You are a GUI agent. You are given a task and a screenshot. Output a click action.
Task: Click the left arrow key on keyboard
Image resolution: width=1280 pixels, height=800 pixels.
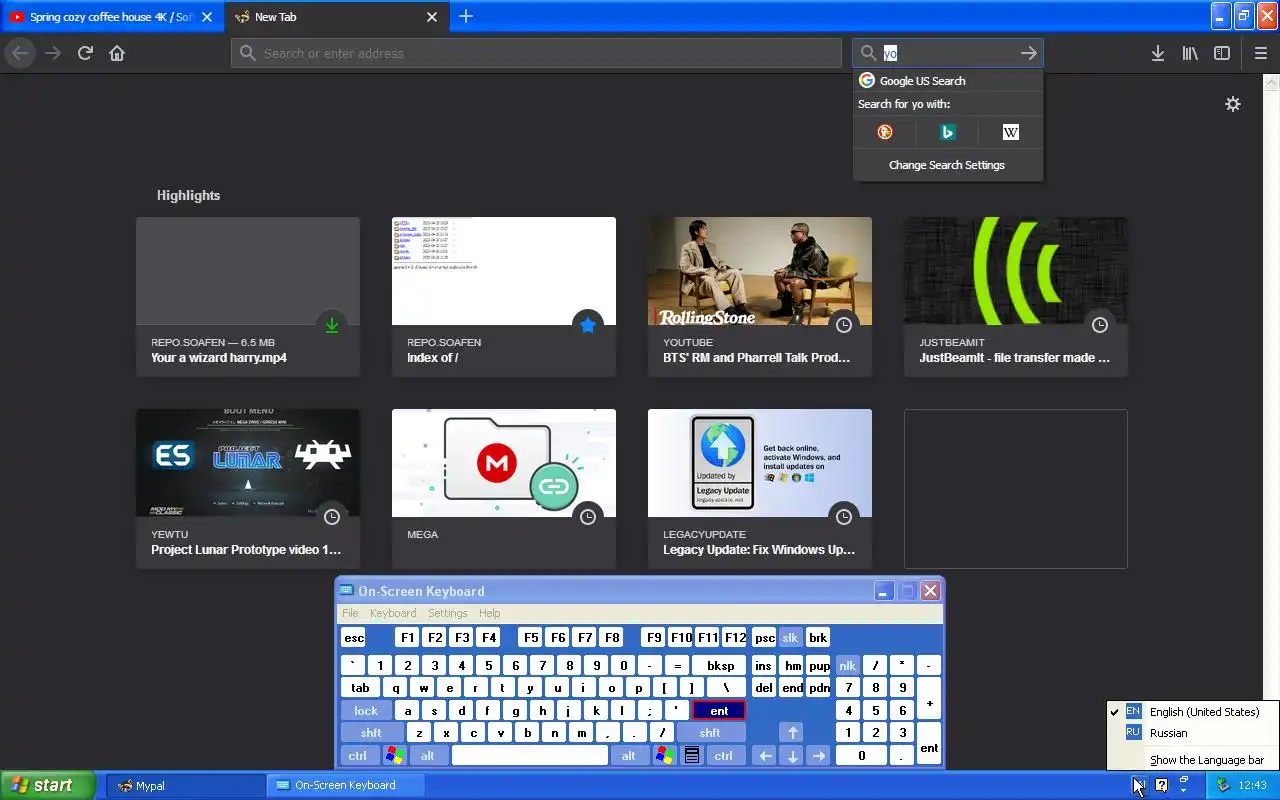click(x=766, y=756)
